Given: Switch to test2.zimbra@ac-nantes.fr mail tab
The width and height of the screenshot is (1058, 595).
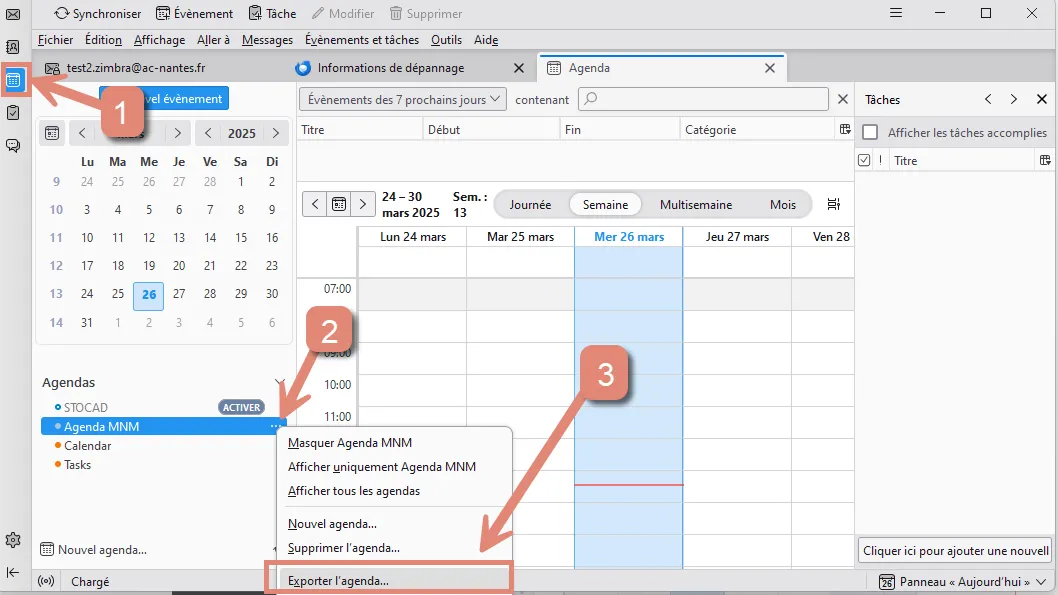Looking at the screenshot, I should tap(162, 67).
